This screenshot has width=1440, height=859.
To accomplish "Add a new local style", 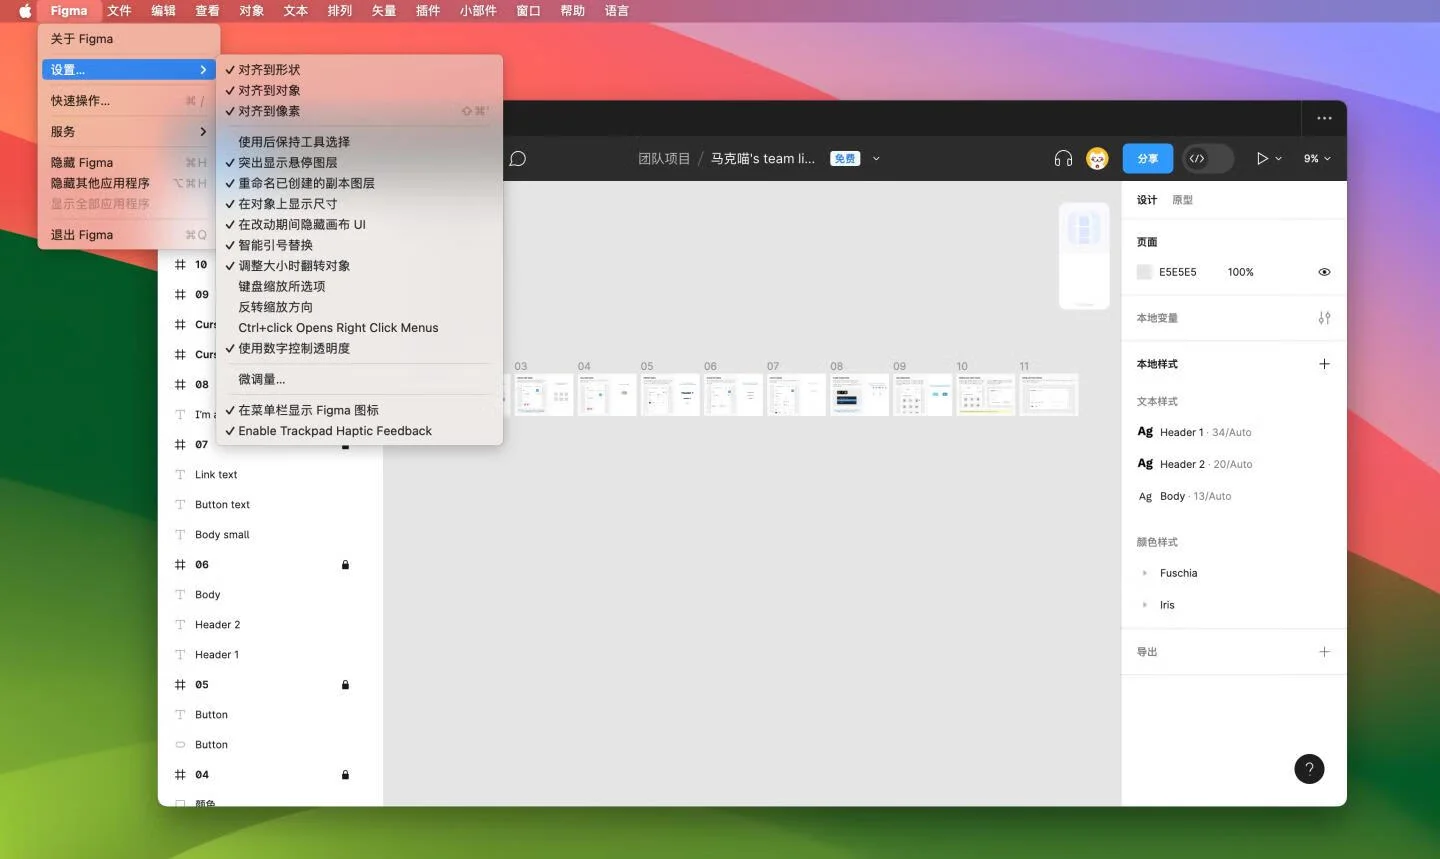I will [1324, 364].
